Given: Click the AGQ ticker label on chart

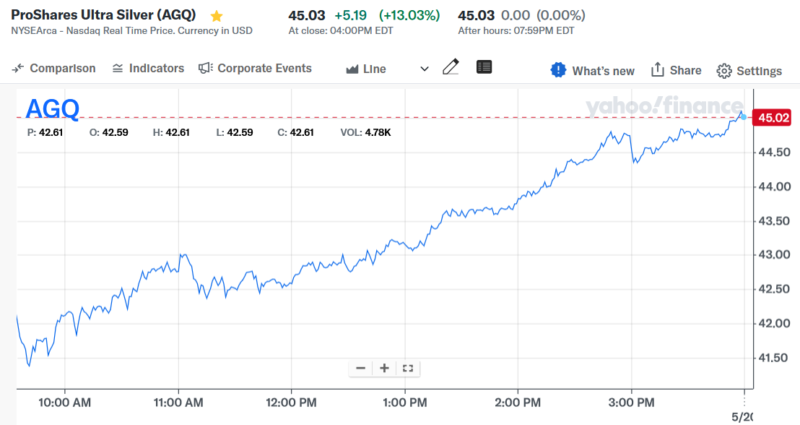Looking at the screenshot, I should pyautogui.click(x=52, y=108).
